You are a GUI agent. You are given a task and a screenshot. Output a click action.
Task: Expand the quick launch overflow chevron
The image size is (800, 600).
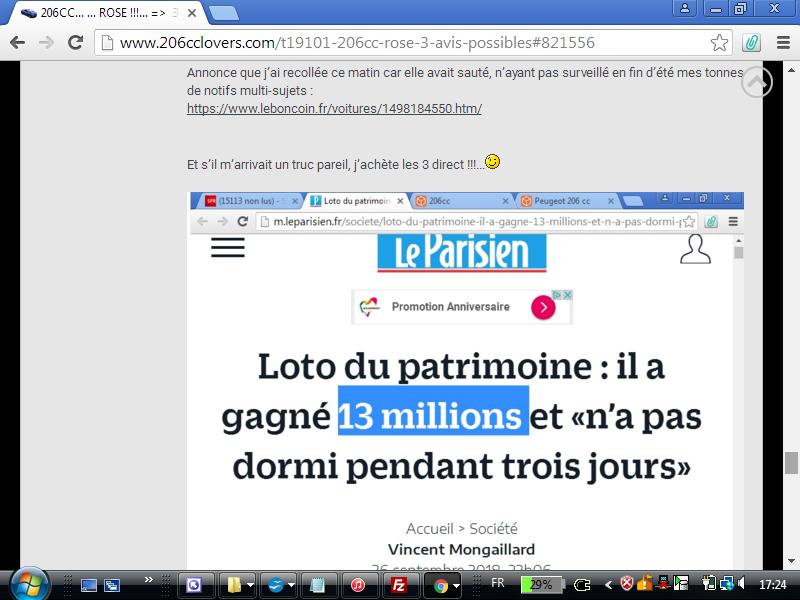(148, 580)
